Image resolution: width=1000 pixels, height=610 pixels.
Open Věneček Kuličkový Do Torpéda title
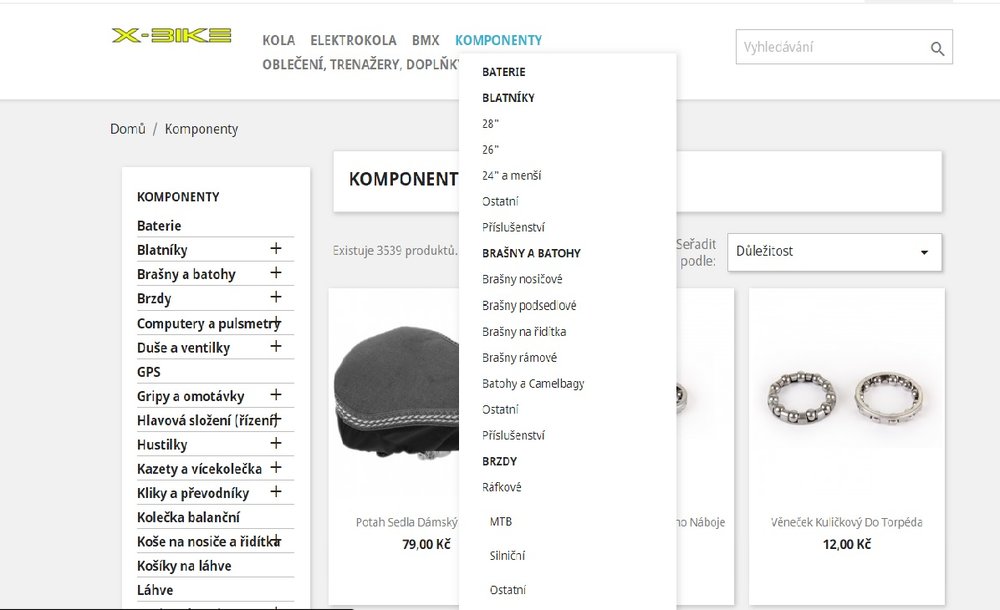point(846,523)
